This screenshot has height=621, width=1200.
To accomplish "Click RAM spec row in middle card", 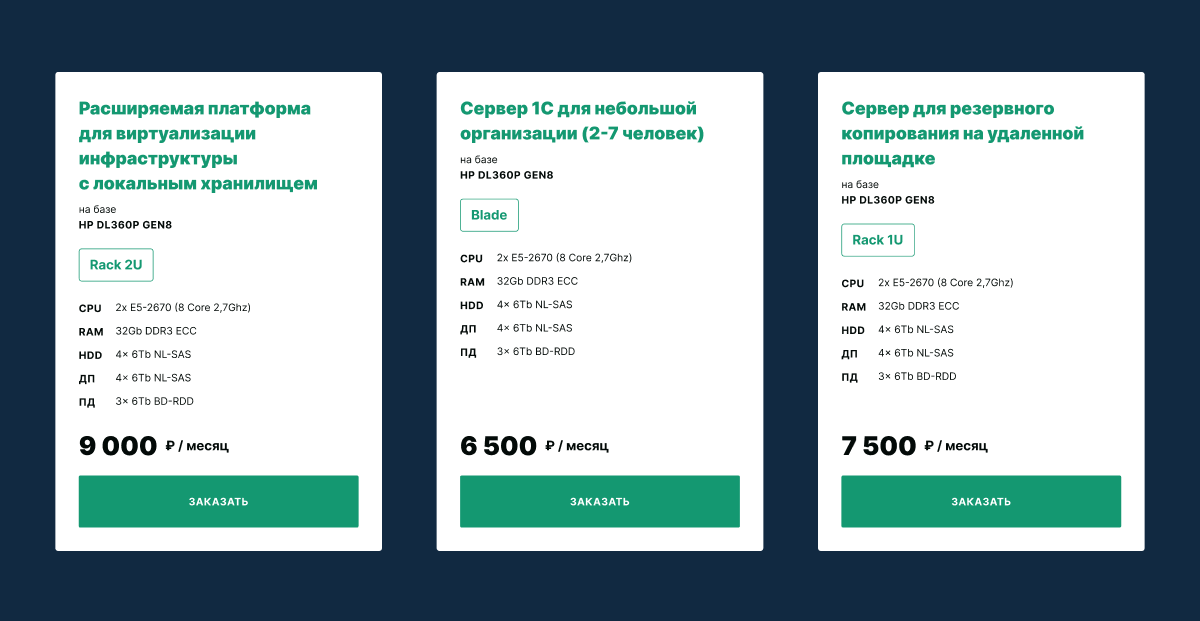I will [519, 282].
